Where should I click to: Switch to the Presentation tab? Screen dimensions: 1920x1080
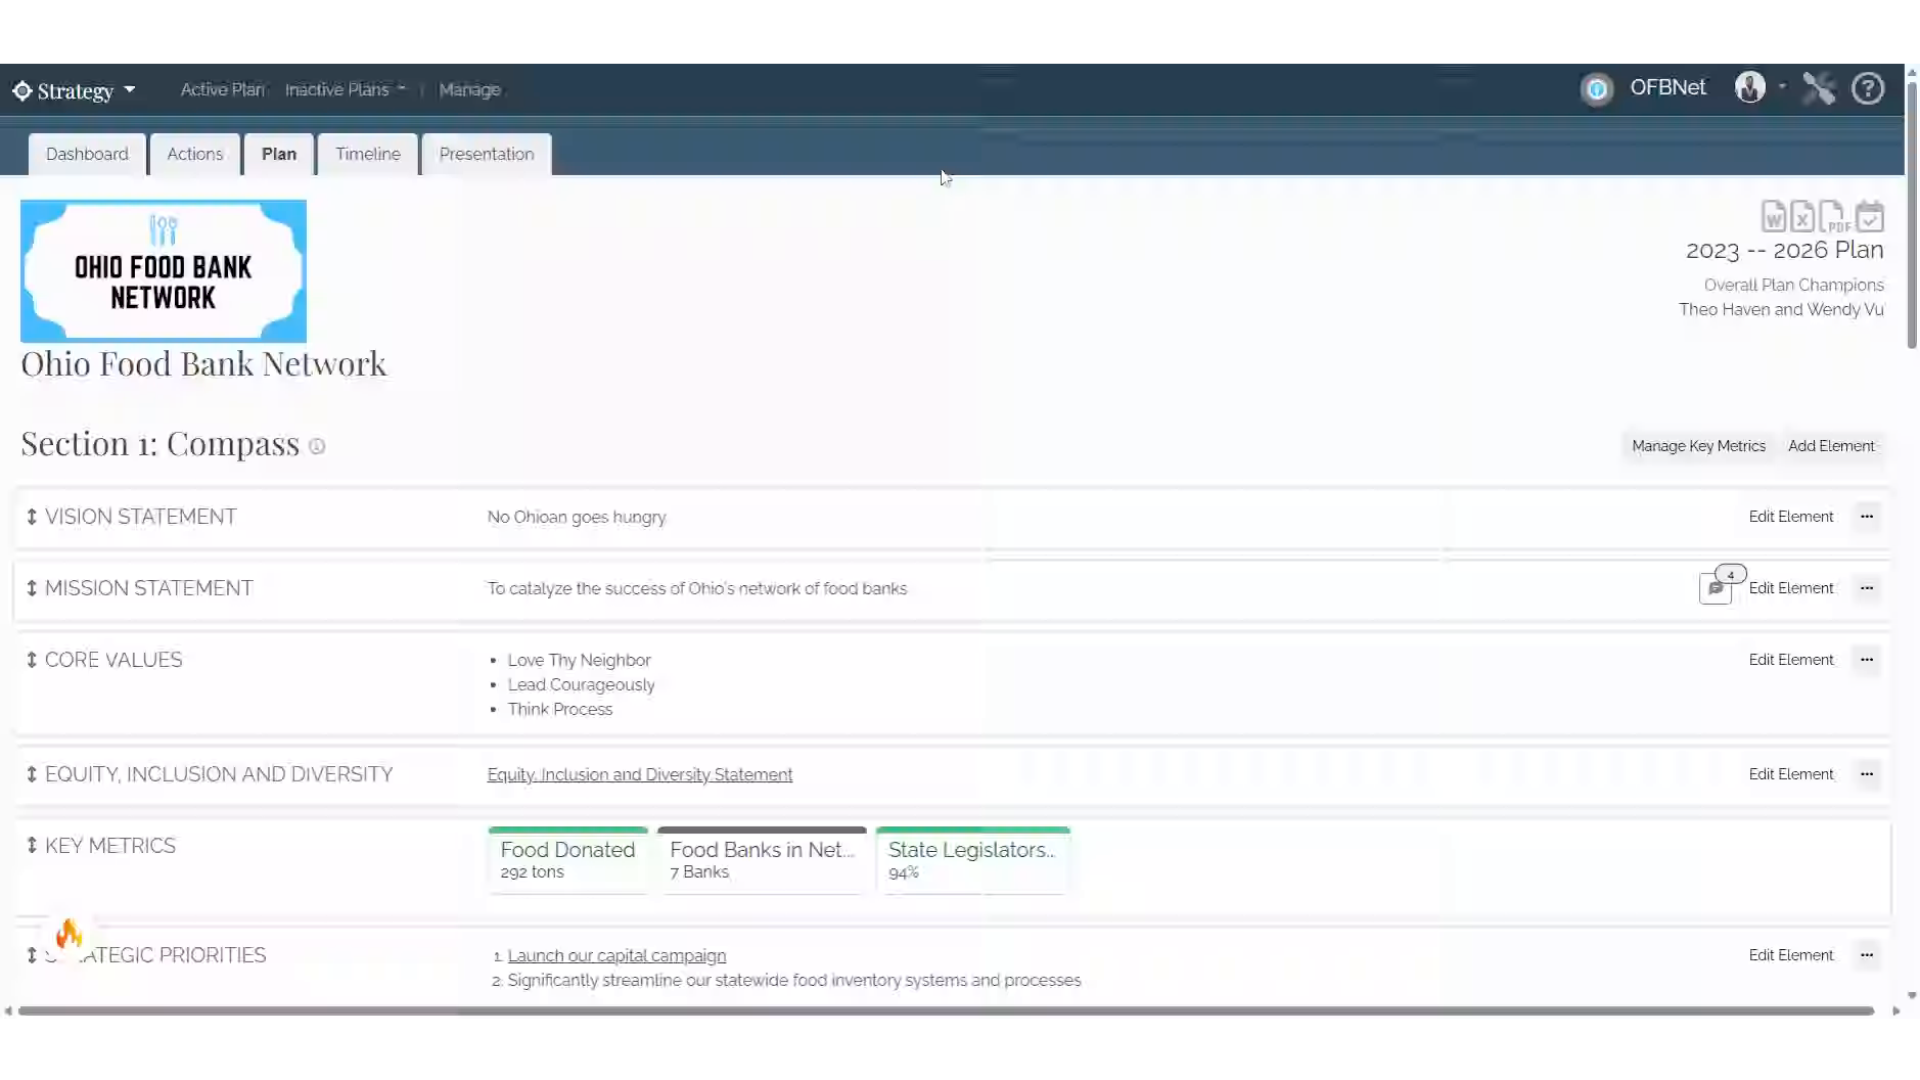487,154
